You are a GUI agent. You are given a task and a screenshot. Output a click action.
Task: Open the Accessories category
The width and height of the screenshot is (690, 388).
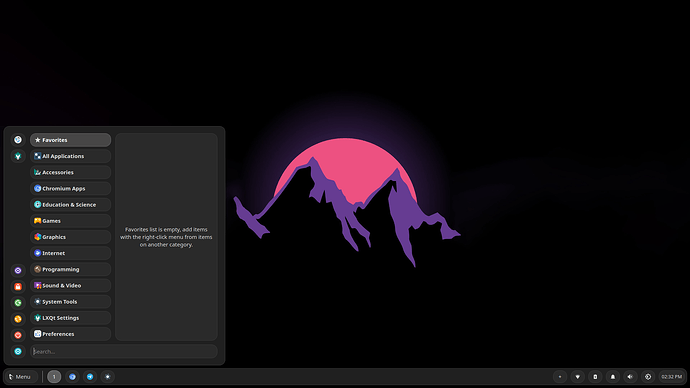point(70,172)
